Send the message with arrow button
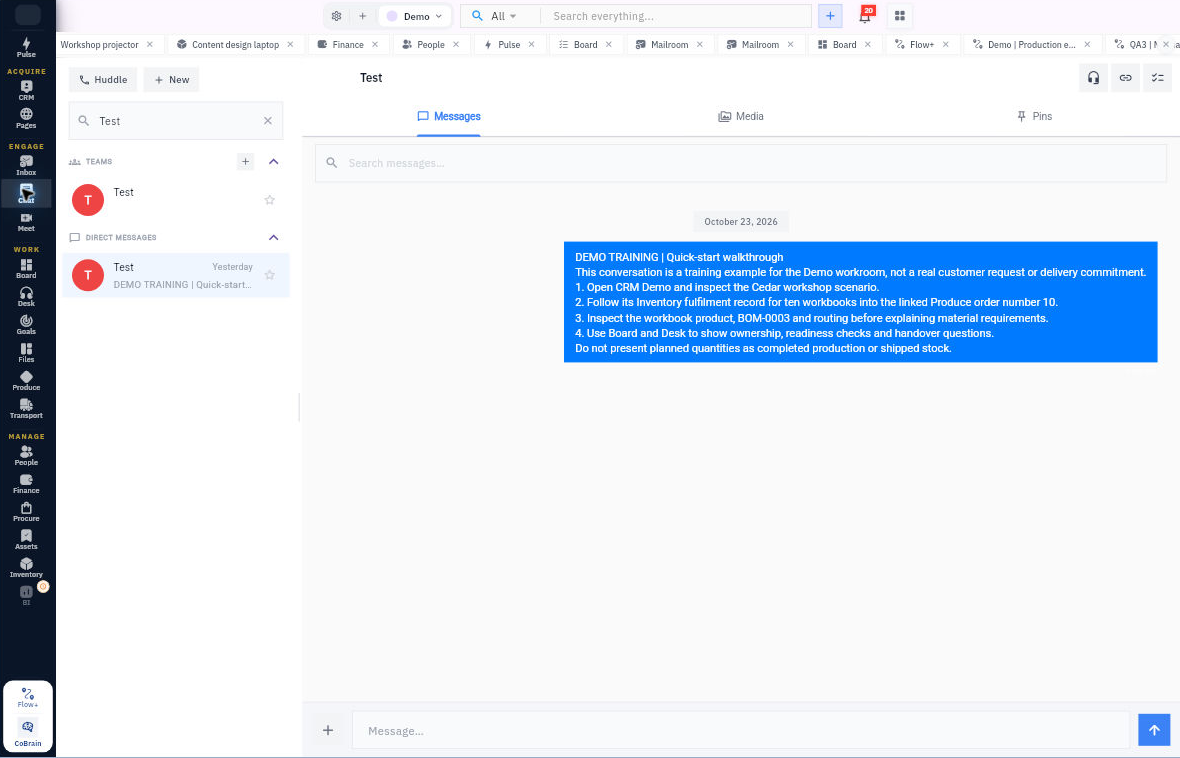The width and height of the screenshot is (1180, 758). [1154, 729]
